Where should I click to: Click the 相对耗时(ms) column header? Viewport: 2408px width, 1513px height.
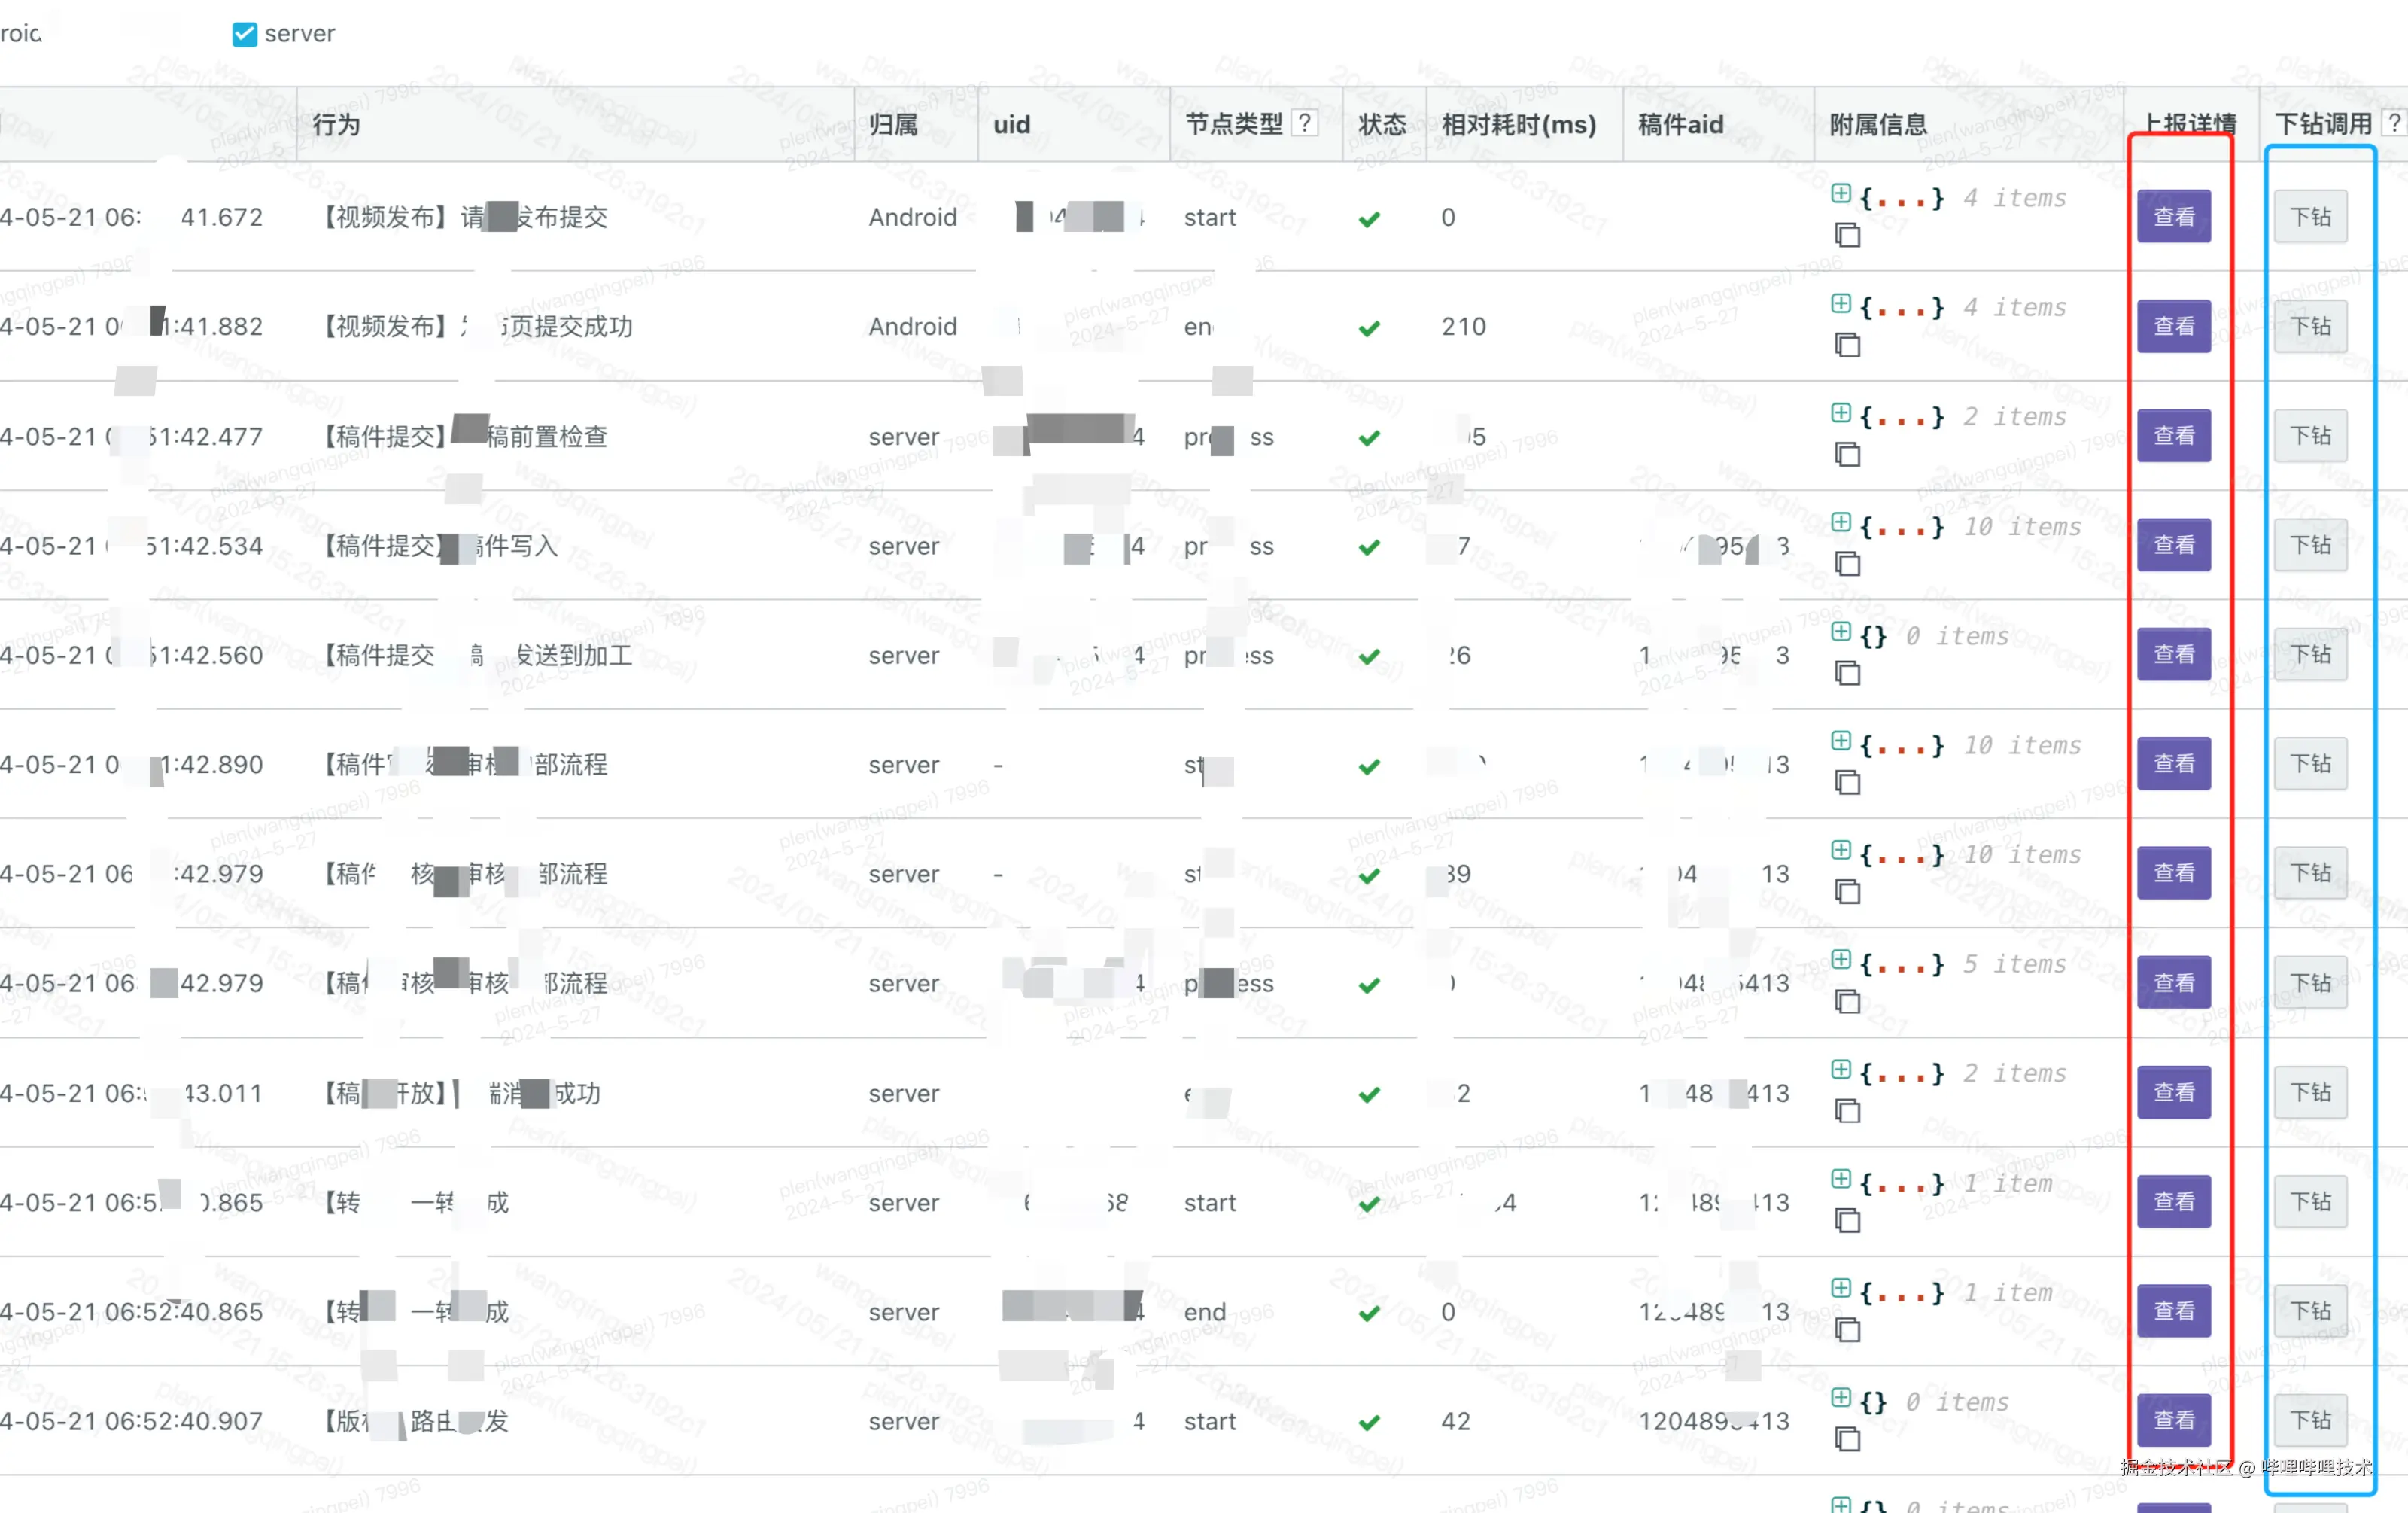point(1518,125)
